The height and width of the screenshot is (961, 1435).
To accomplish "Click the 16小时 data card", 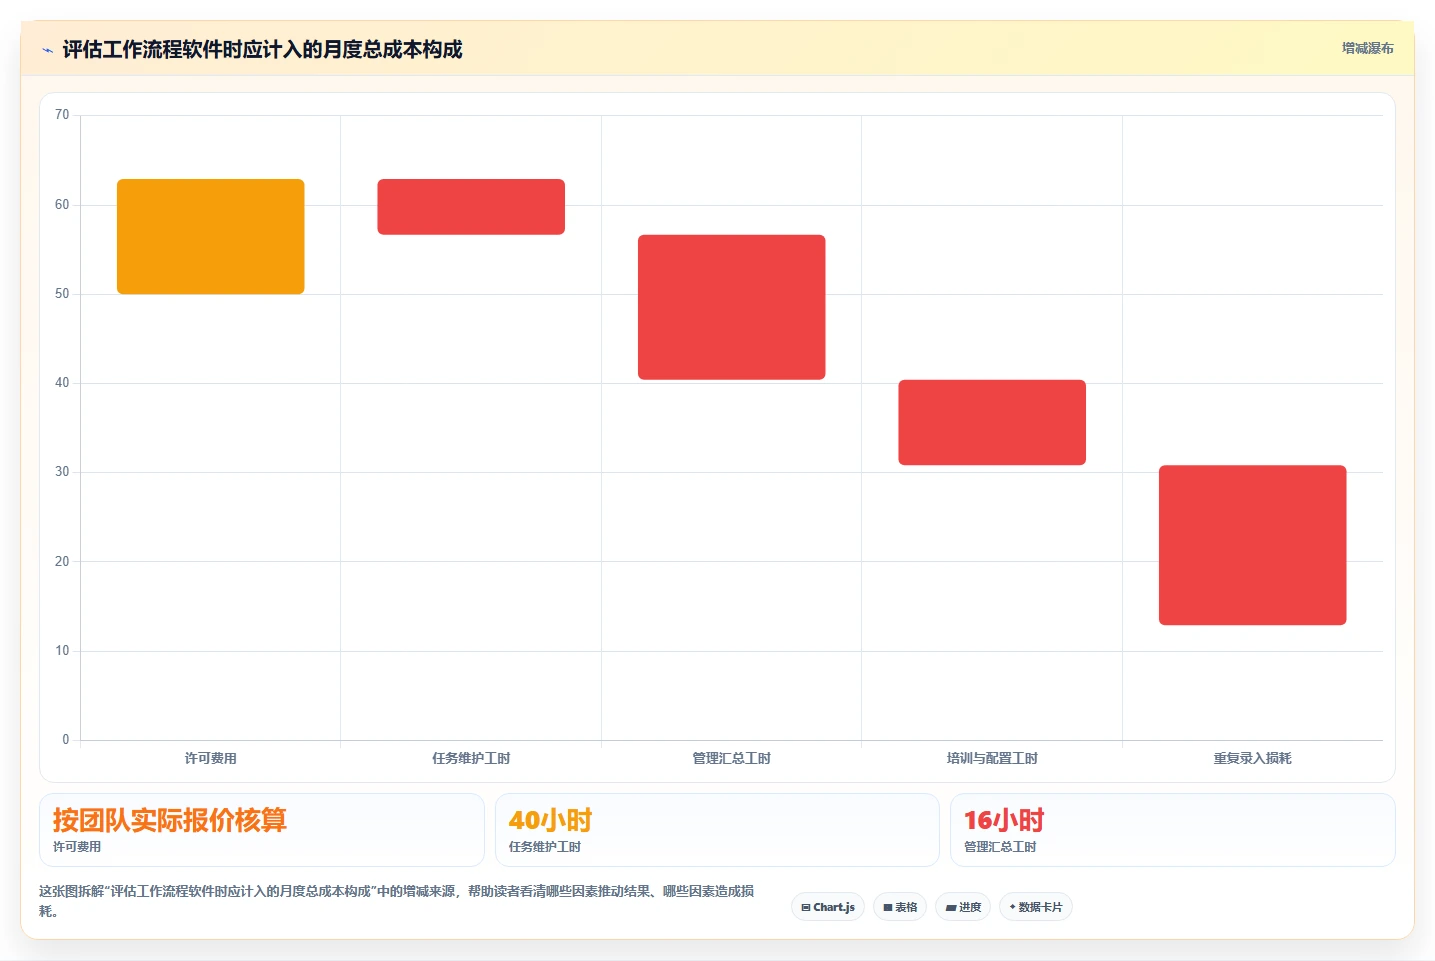I will coord(1173,830).
